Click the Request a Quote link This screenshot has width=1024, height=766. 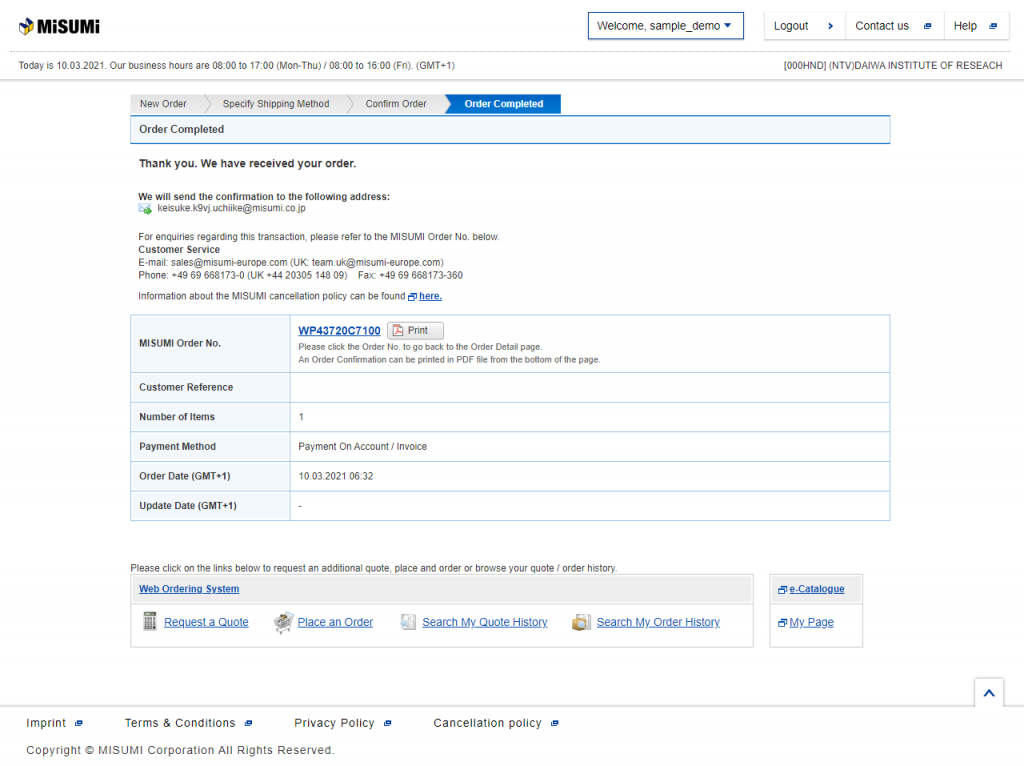(206, 622)
